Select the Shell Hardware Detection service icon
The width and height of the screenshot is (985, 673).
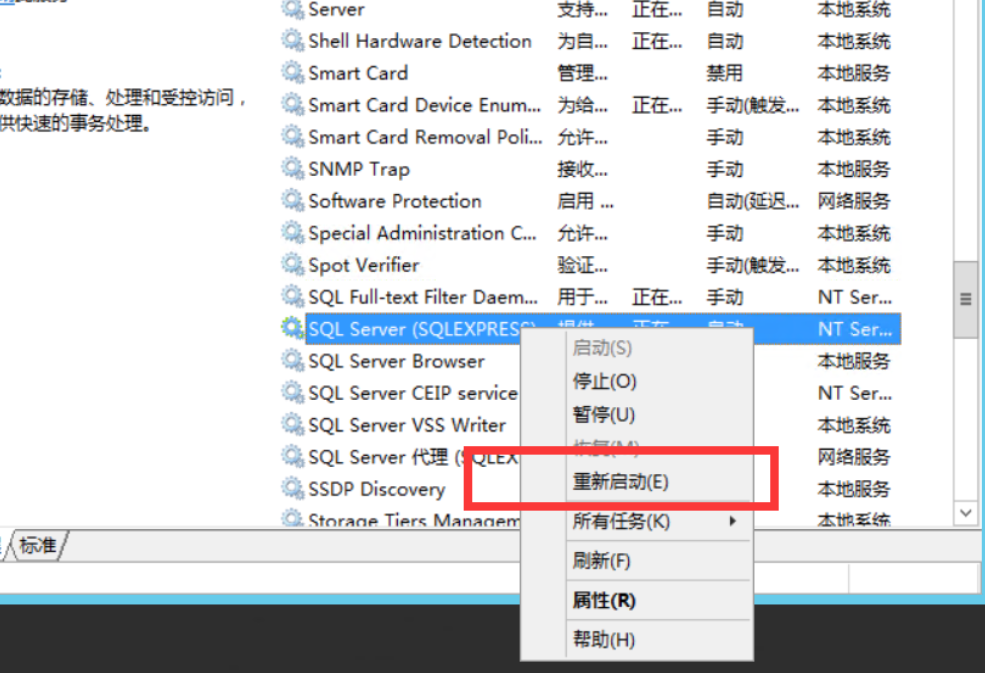pyautogui.click(x=292, y=41)
